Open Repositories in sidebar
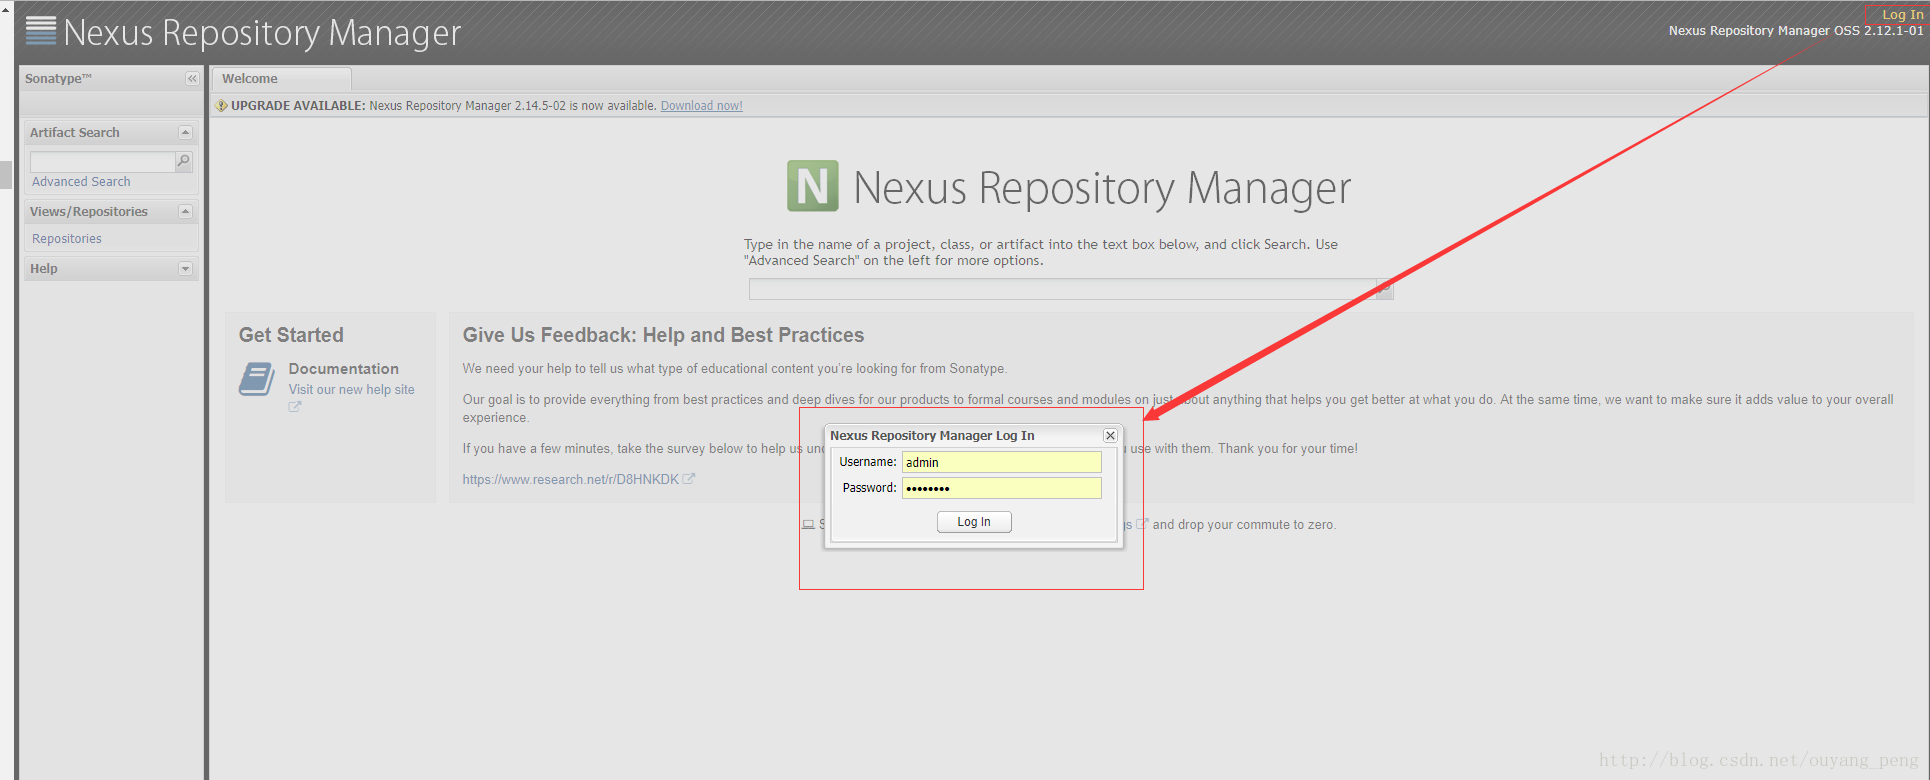This screenshot has width=1930, height=780. (67, 239)
